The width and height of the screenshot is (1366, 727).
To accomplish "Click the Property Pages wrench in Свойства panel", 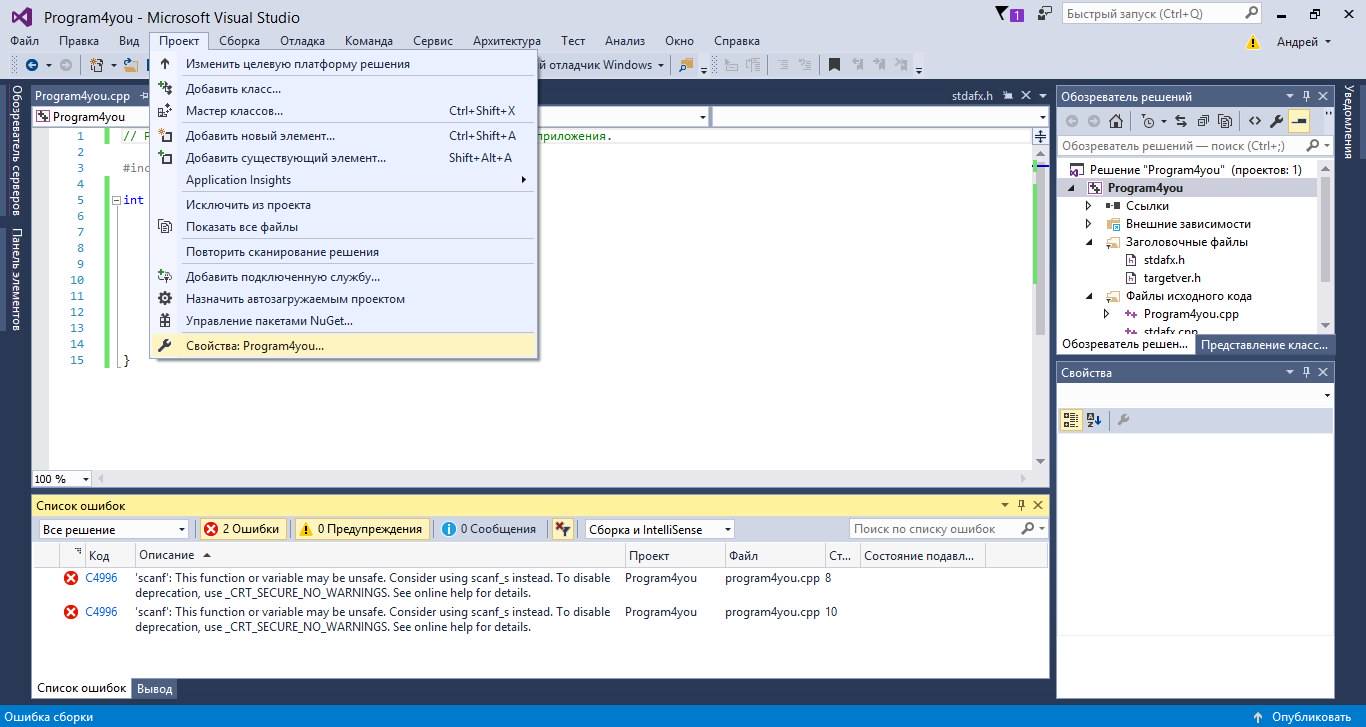I will (x=1123, y=420).
